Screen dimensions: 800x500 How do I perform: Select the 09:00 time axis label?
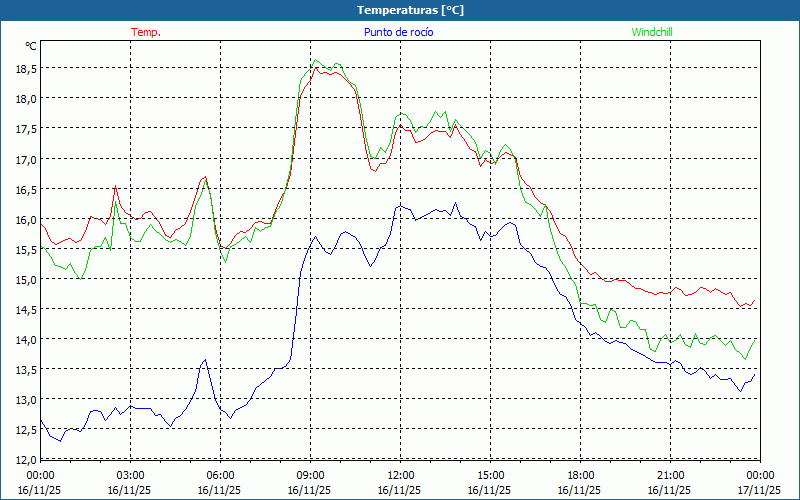click(x=310, y=475)
